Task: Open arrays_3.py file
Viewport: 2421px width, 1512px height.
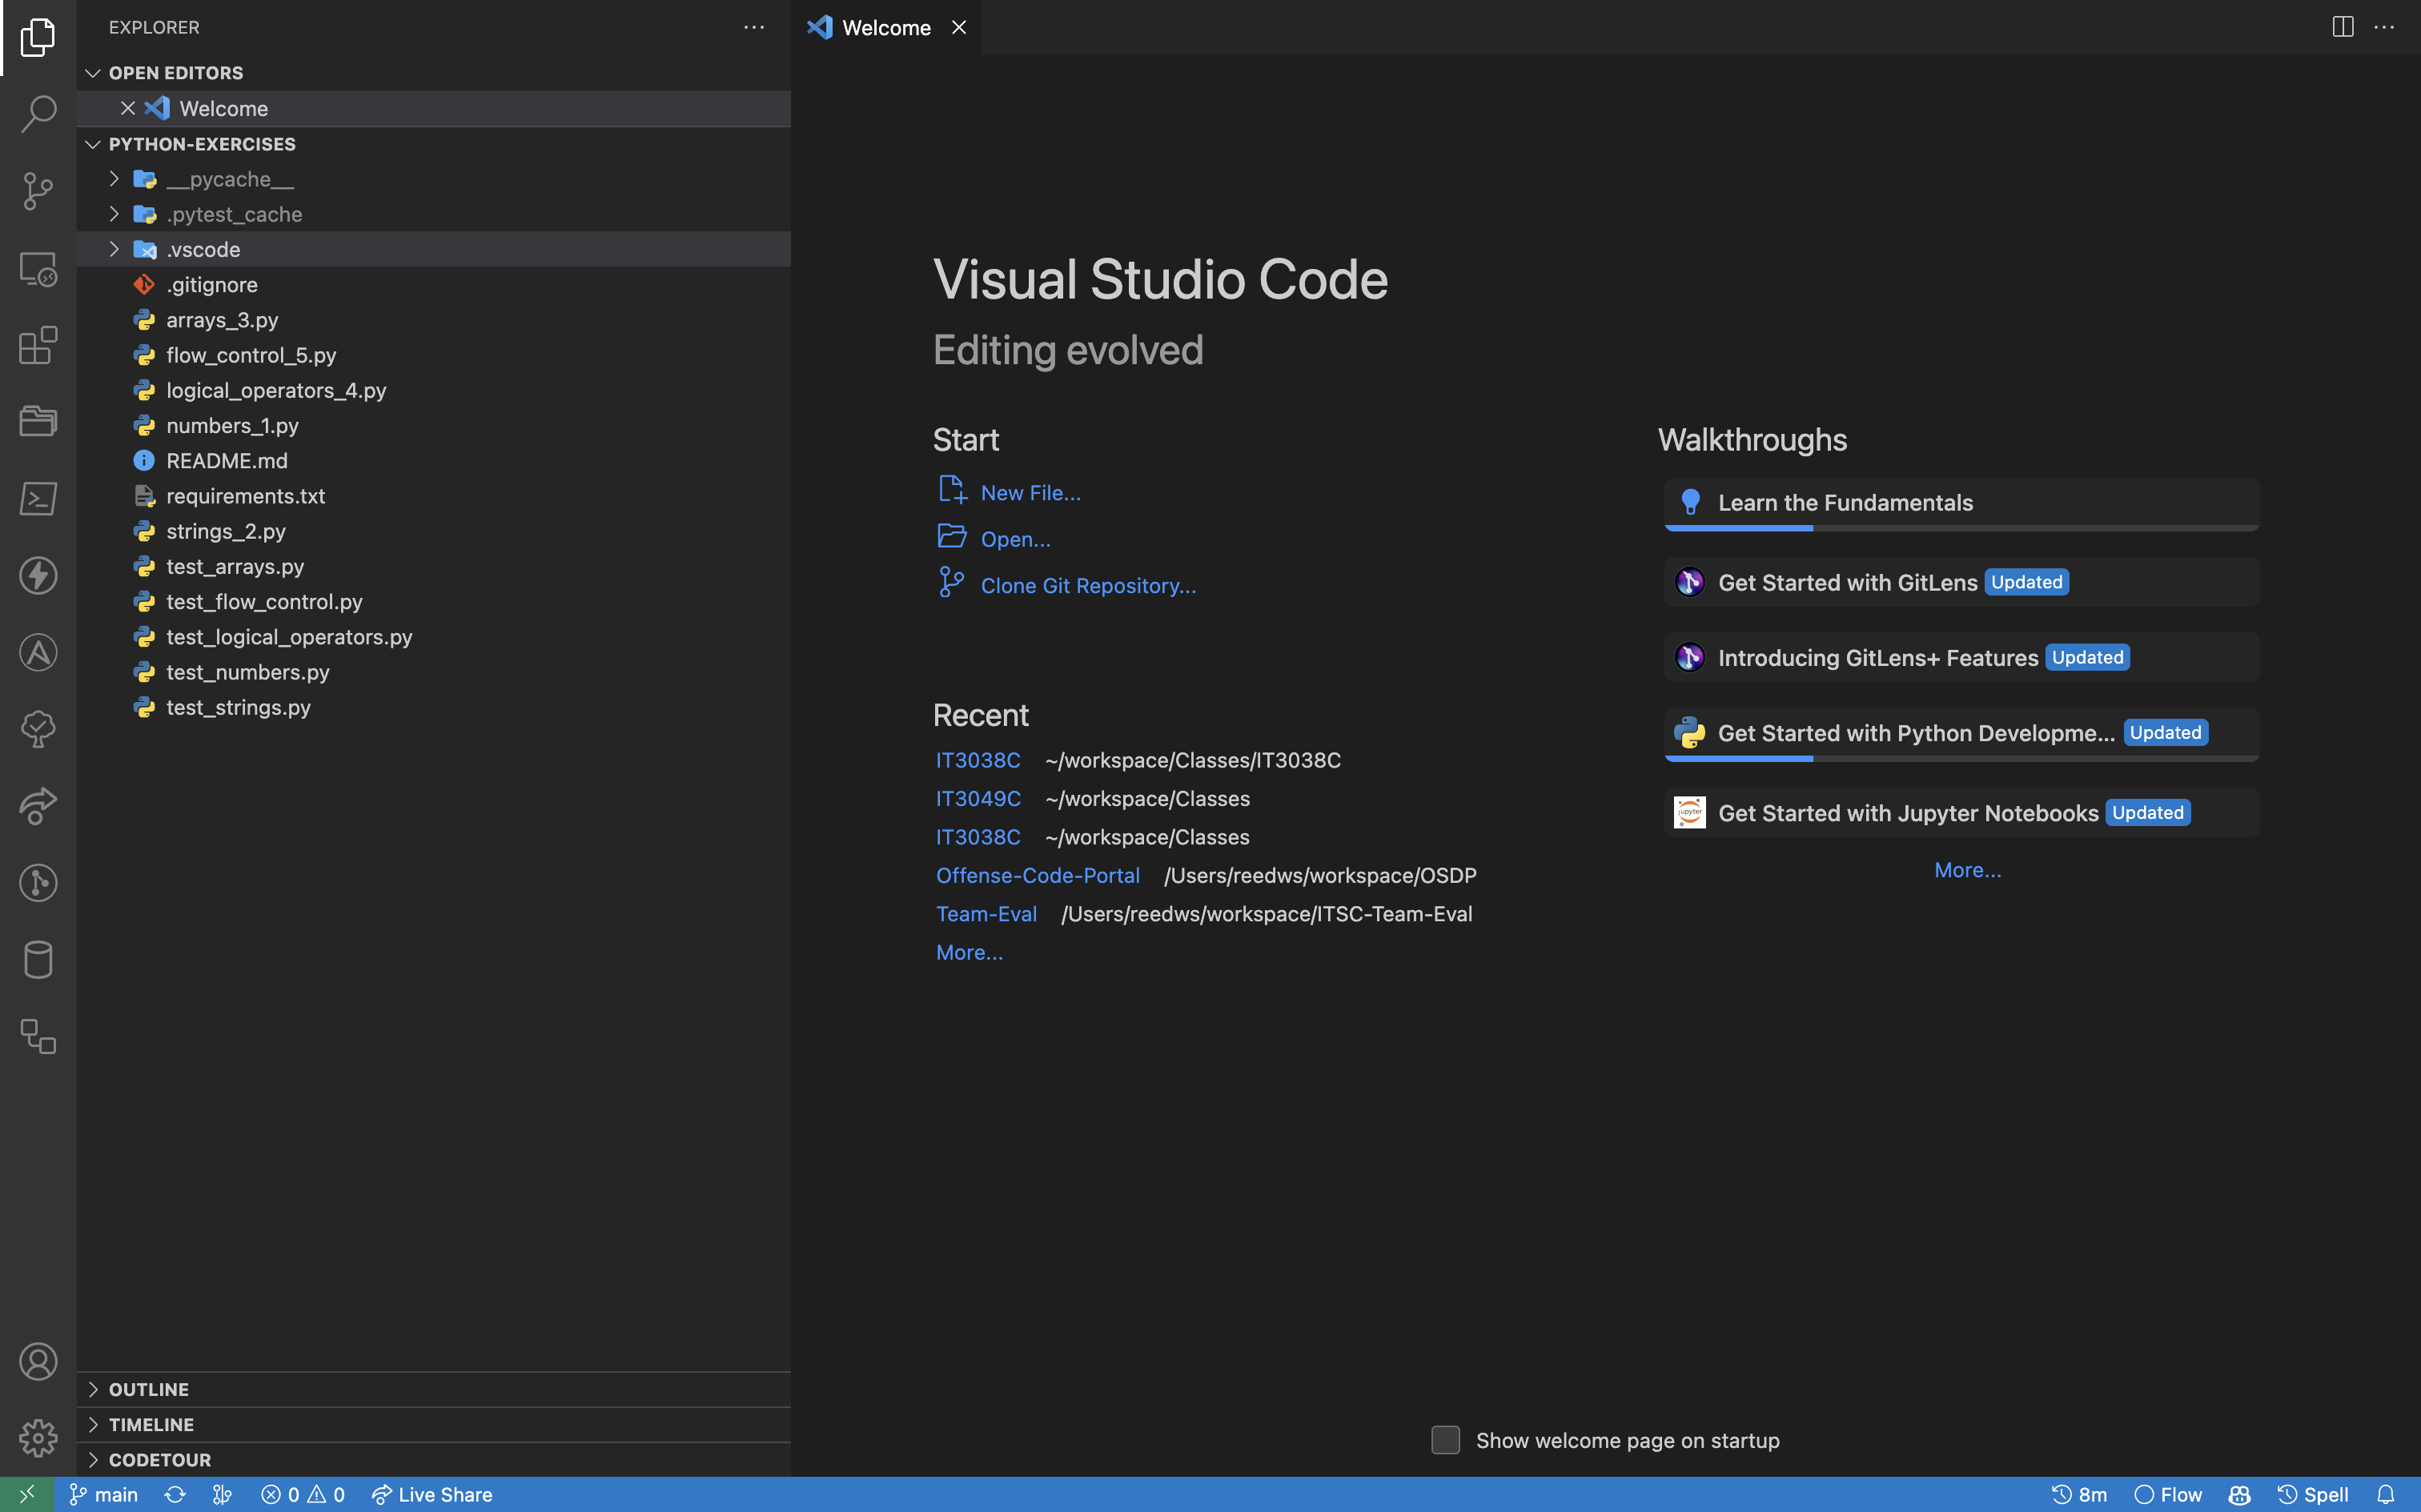Action: click(x=434, y=320)
